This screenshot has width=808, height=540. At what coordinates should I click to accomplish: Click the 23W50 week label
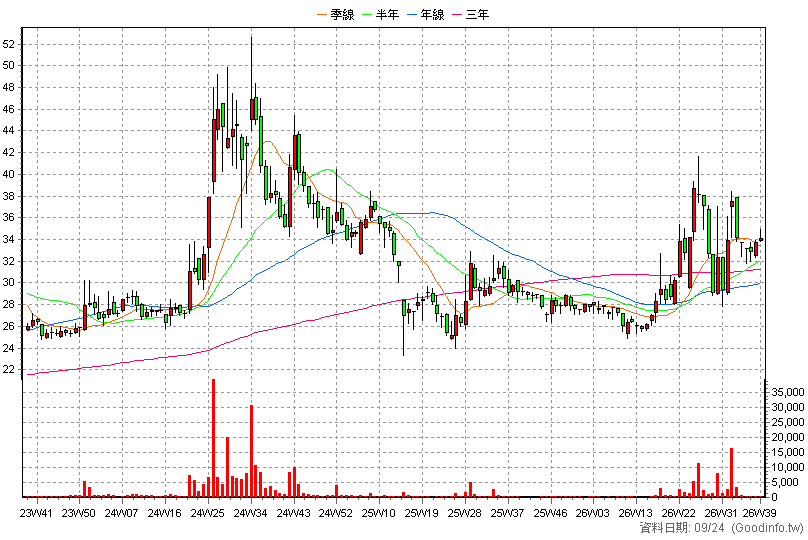coord(78,513)
